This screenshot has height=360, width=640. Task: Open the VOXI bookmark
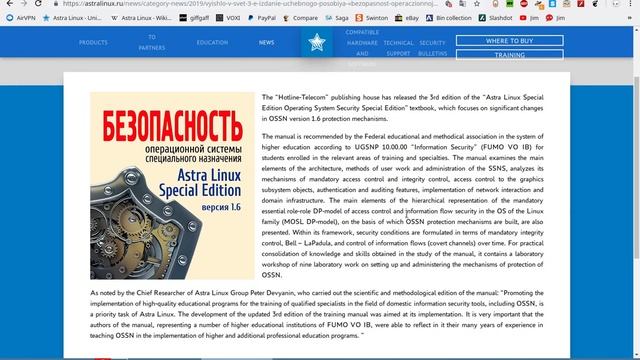228,18
